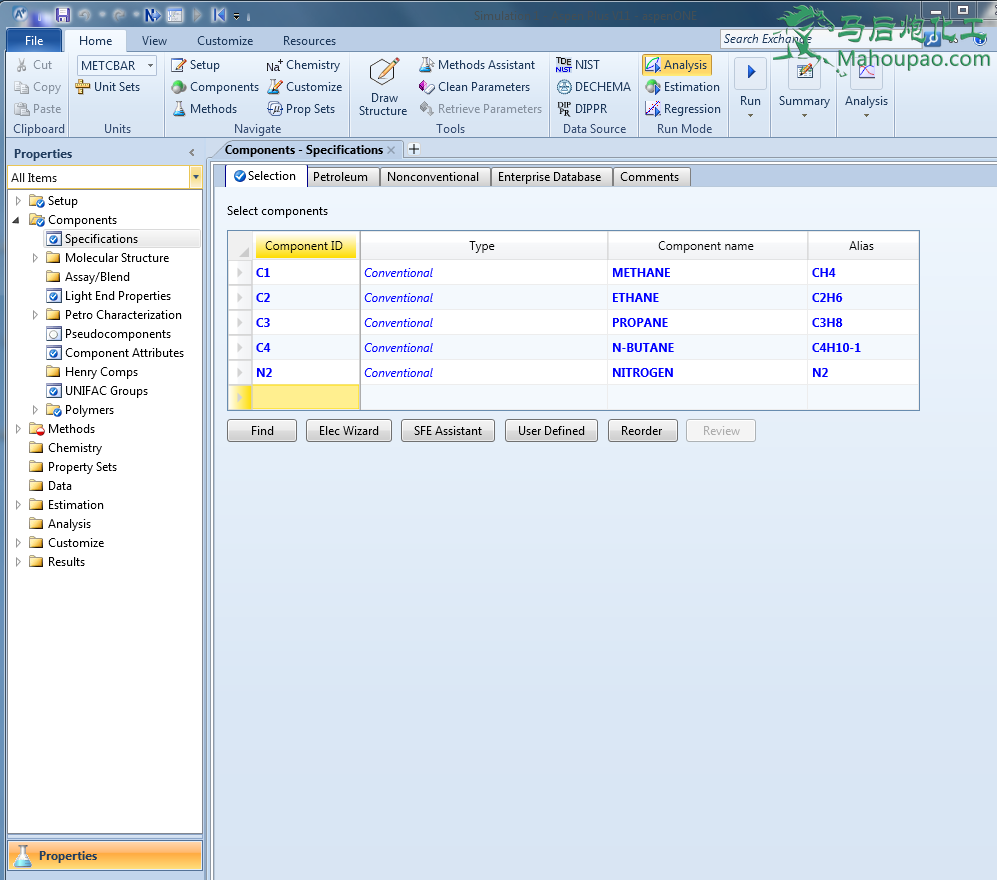Switch to the Petroleum tab

(340, 177)
